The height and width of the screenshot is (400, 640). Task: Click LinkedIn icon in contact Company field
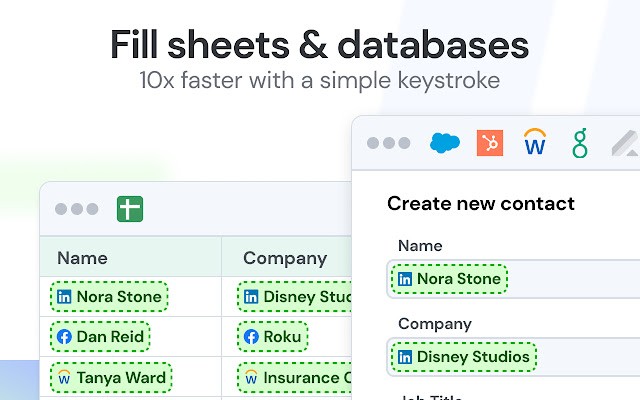[x=405, y=357]
